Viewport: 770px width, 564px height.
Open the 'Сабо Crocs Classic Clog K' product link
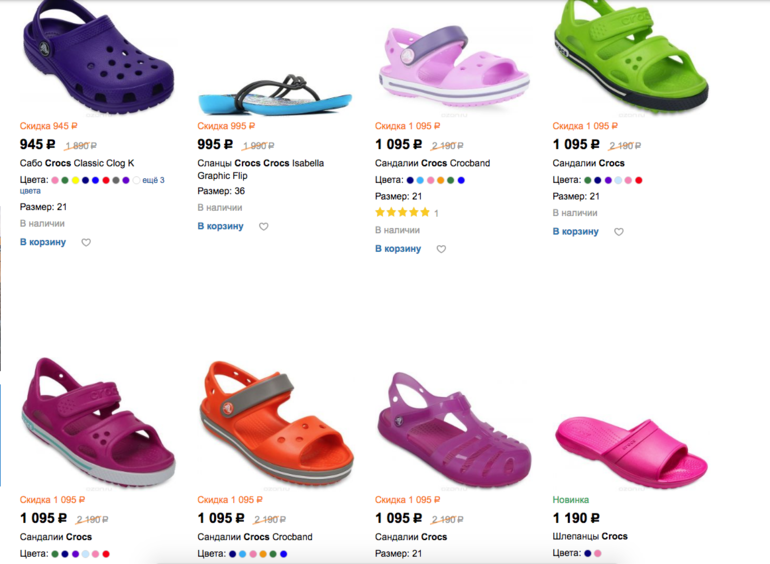point(77,163)
